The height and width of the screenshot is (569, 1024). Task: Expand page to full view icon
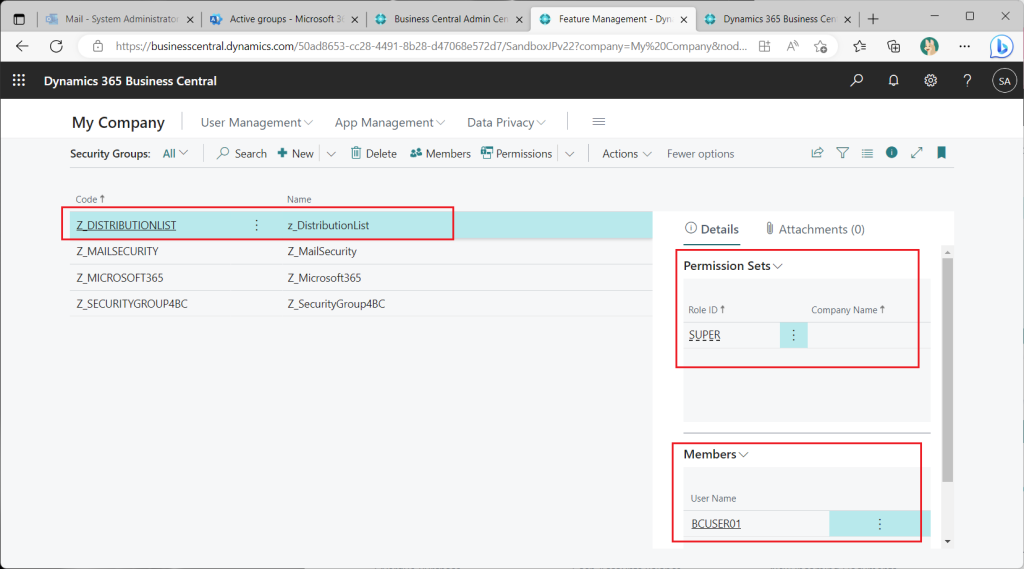pyautogui.click(x=917, y=152)
